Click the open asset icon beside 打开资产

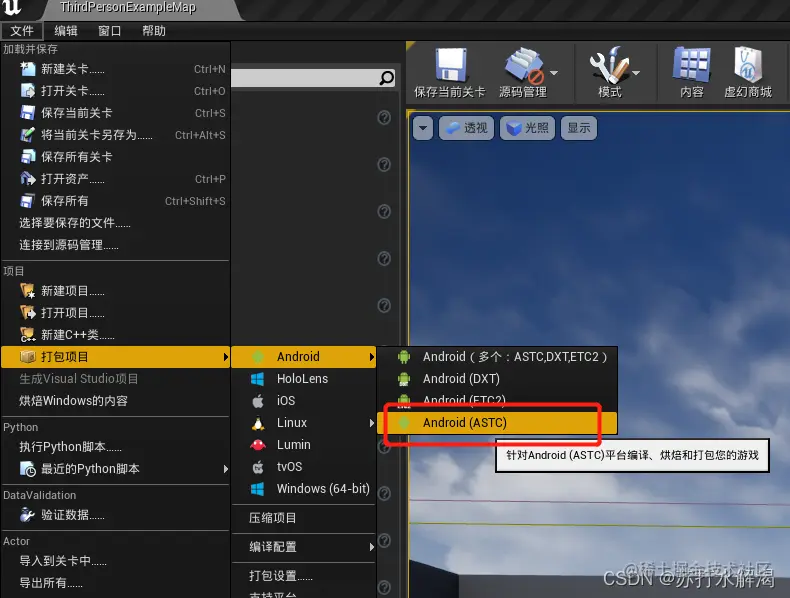(x=28, y=178)
